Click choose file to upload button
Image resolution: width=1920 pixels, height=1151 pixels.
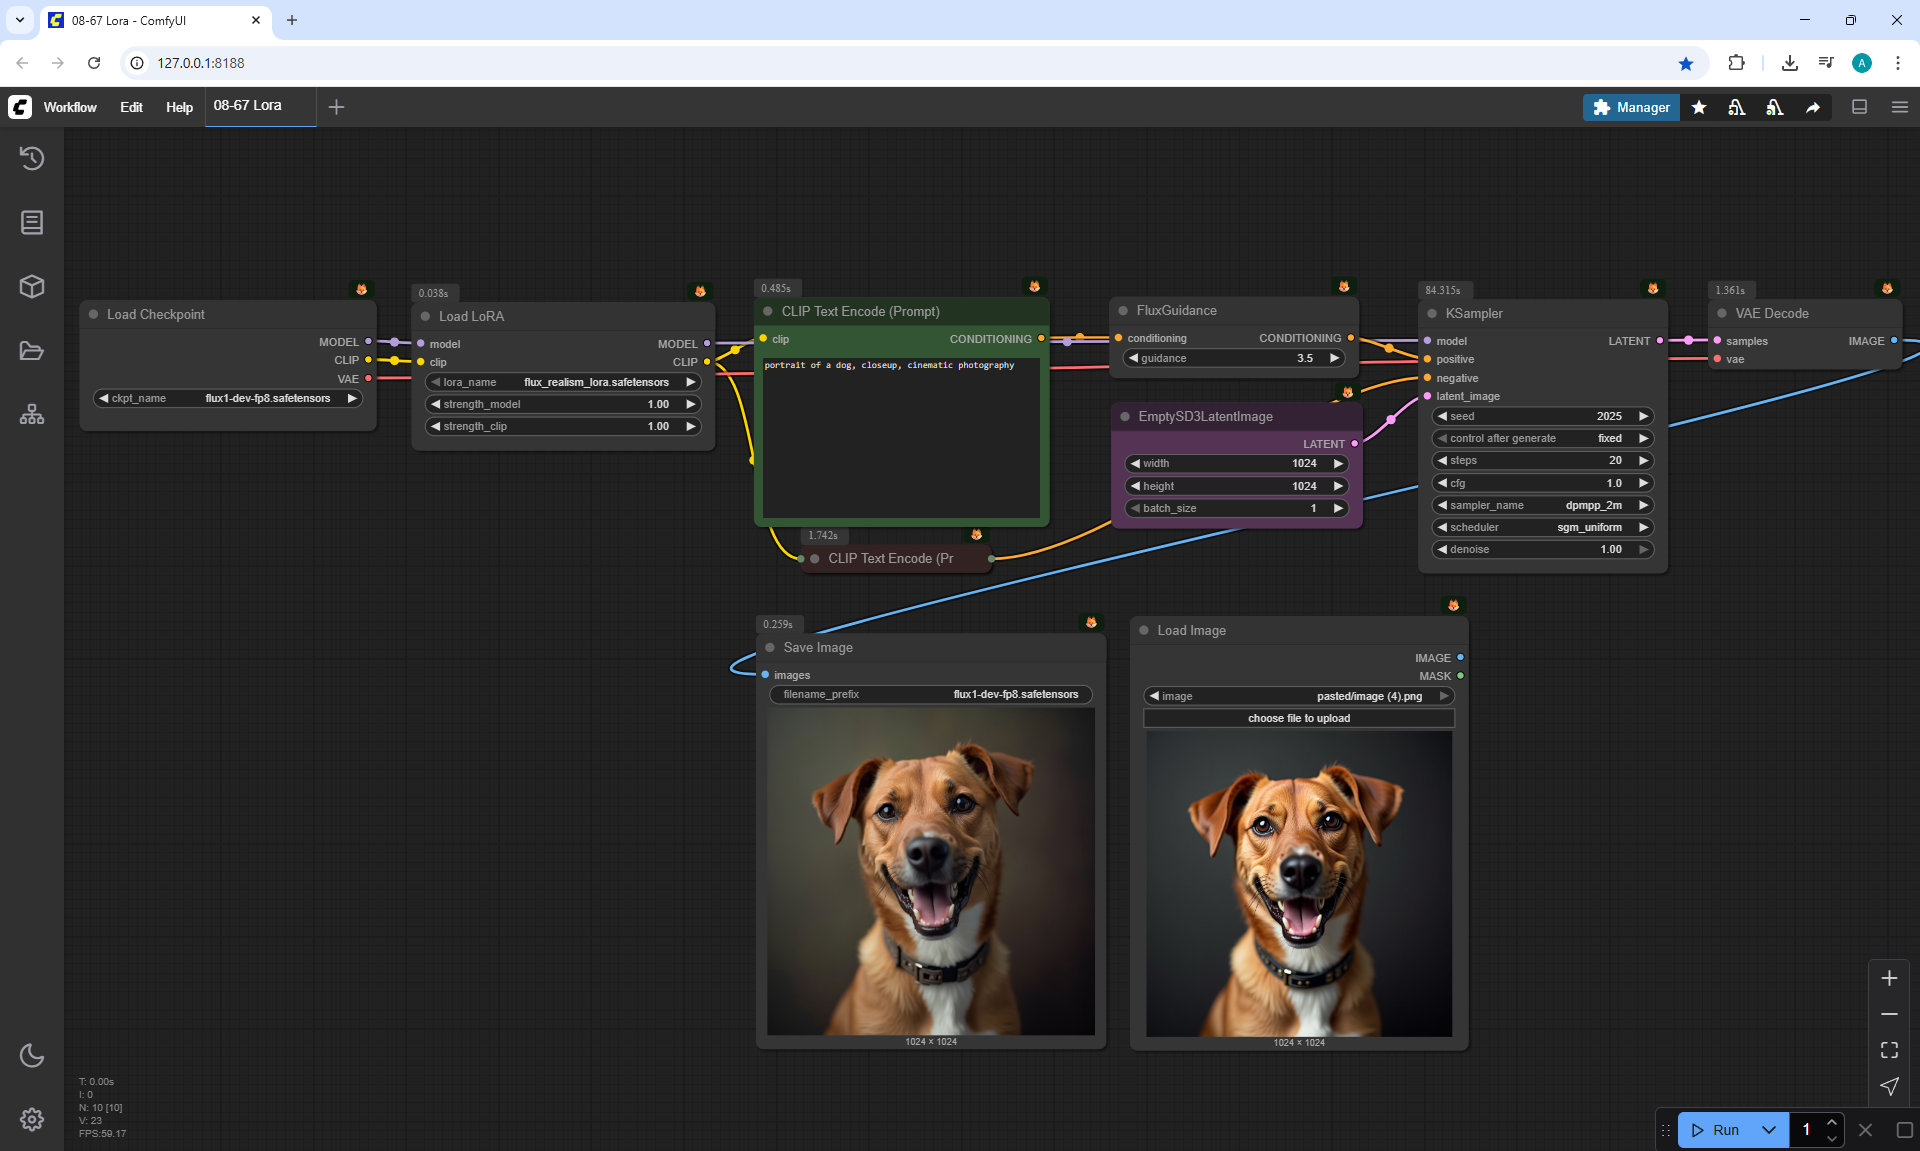(x=1298, y=718)
